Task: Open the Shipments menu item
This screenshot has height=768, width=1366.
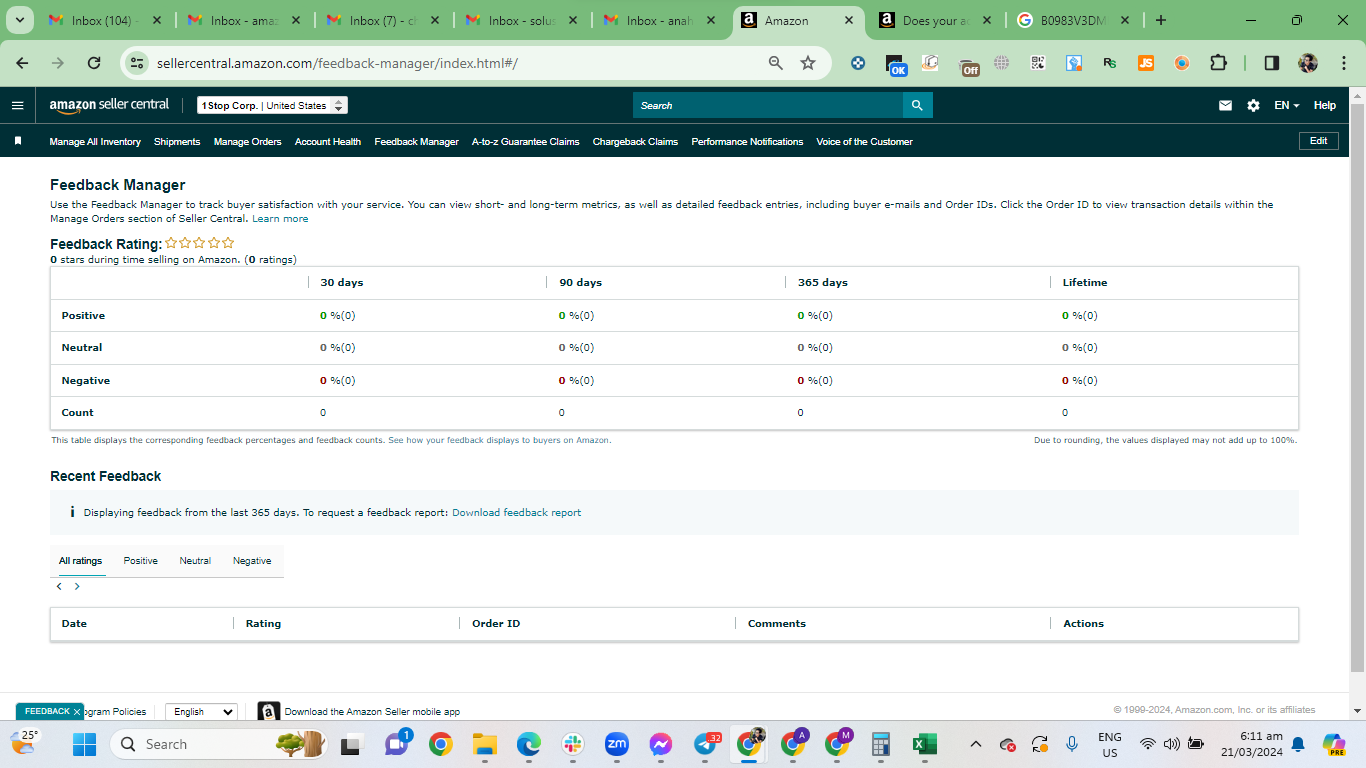Action: coord(177,142)
